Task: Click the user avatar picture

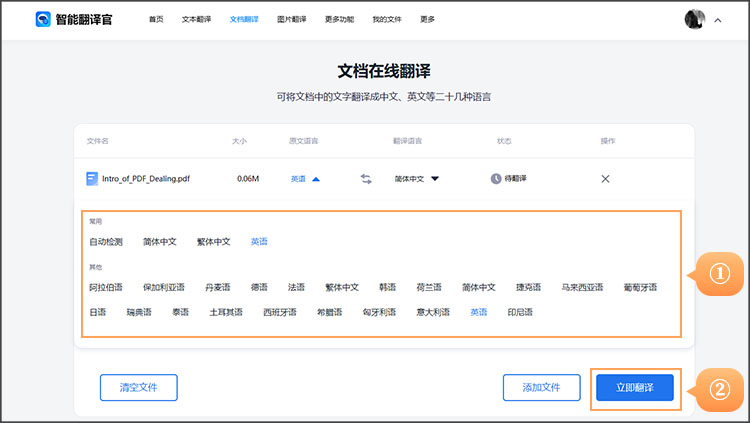Action: [x=695, y=19]
